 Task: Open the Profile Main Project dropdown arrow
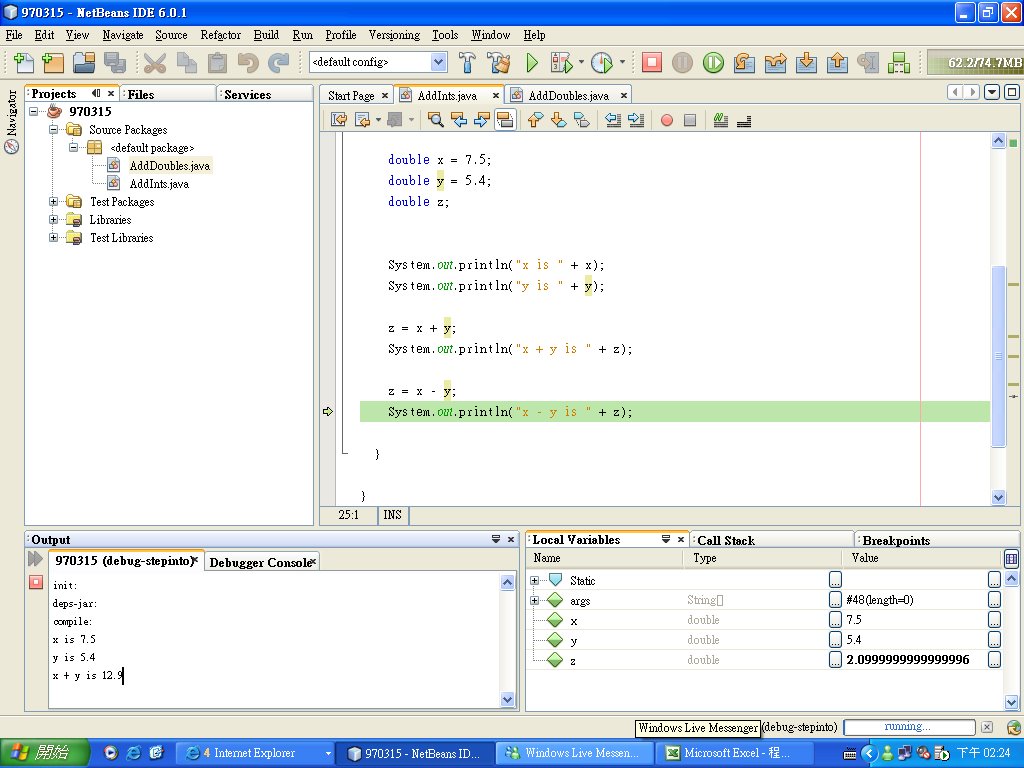click(622, 63)
